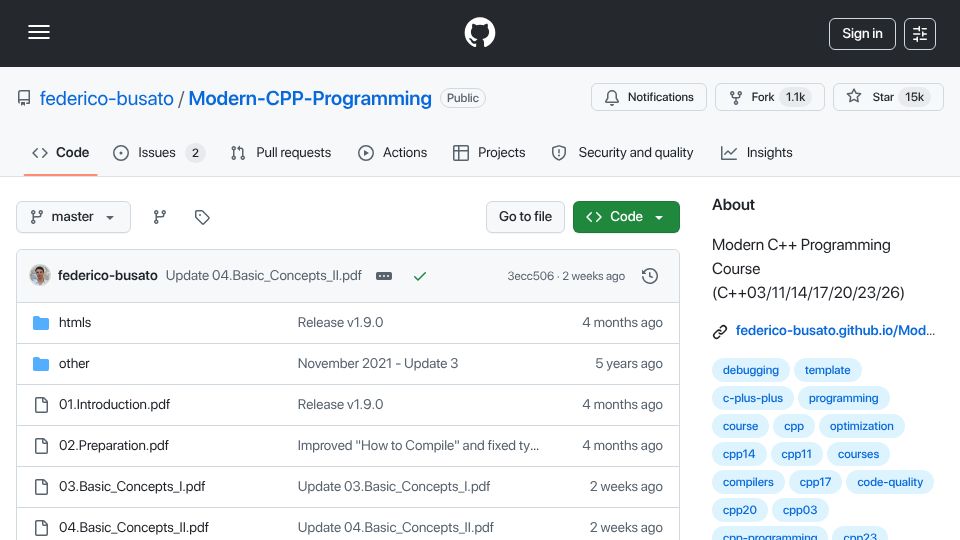View branches via the branch icon
Image resolution: width=960 pixels, height=540 pixels.
[x=160, y=217]
